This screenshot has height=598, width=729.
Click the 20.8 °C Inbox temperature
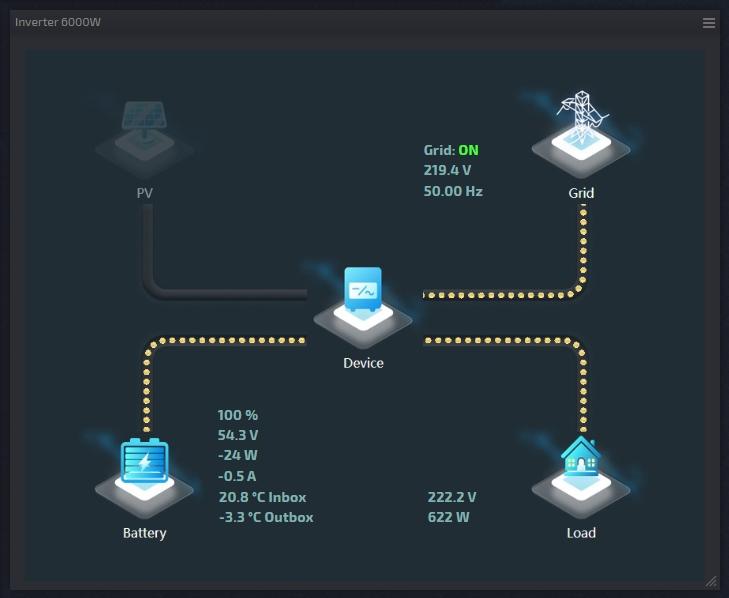(262, 497)
